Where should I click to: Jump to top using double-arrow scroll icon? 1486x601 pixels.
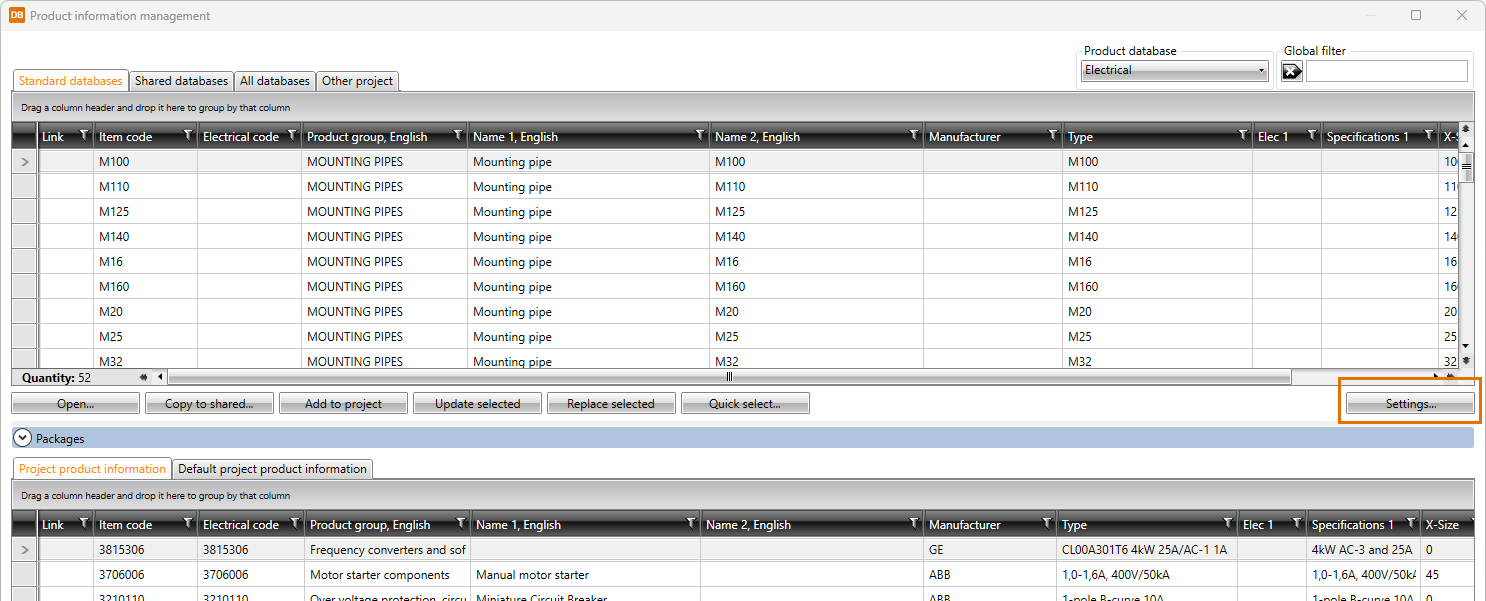point(1466,129)
